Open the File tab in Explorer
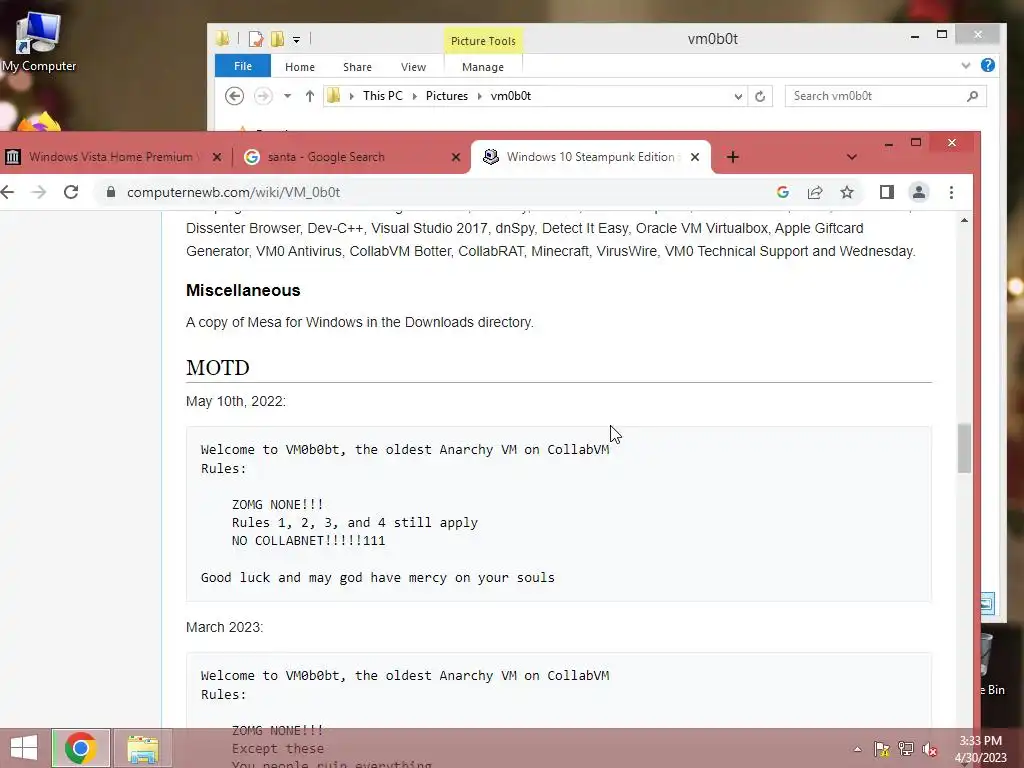The height and width of the screenshot is (768, 1024). coord(243,66)
